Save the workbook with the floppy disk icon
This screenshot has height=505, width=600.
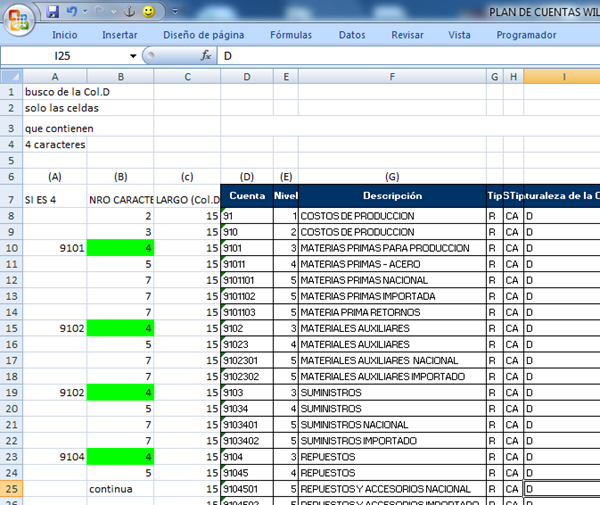tap(53, 12)
